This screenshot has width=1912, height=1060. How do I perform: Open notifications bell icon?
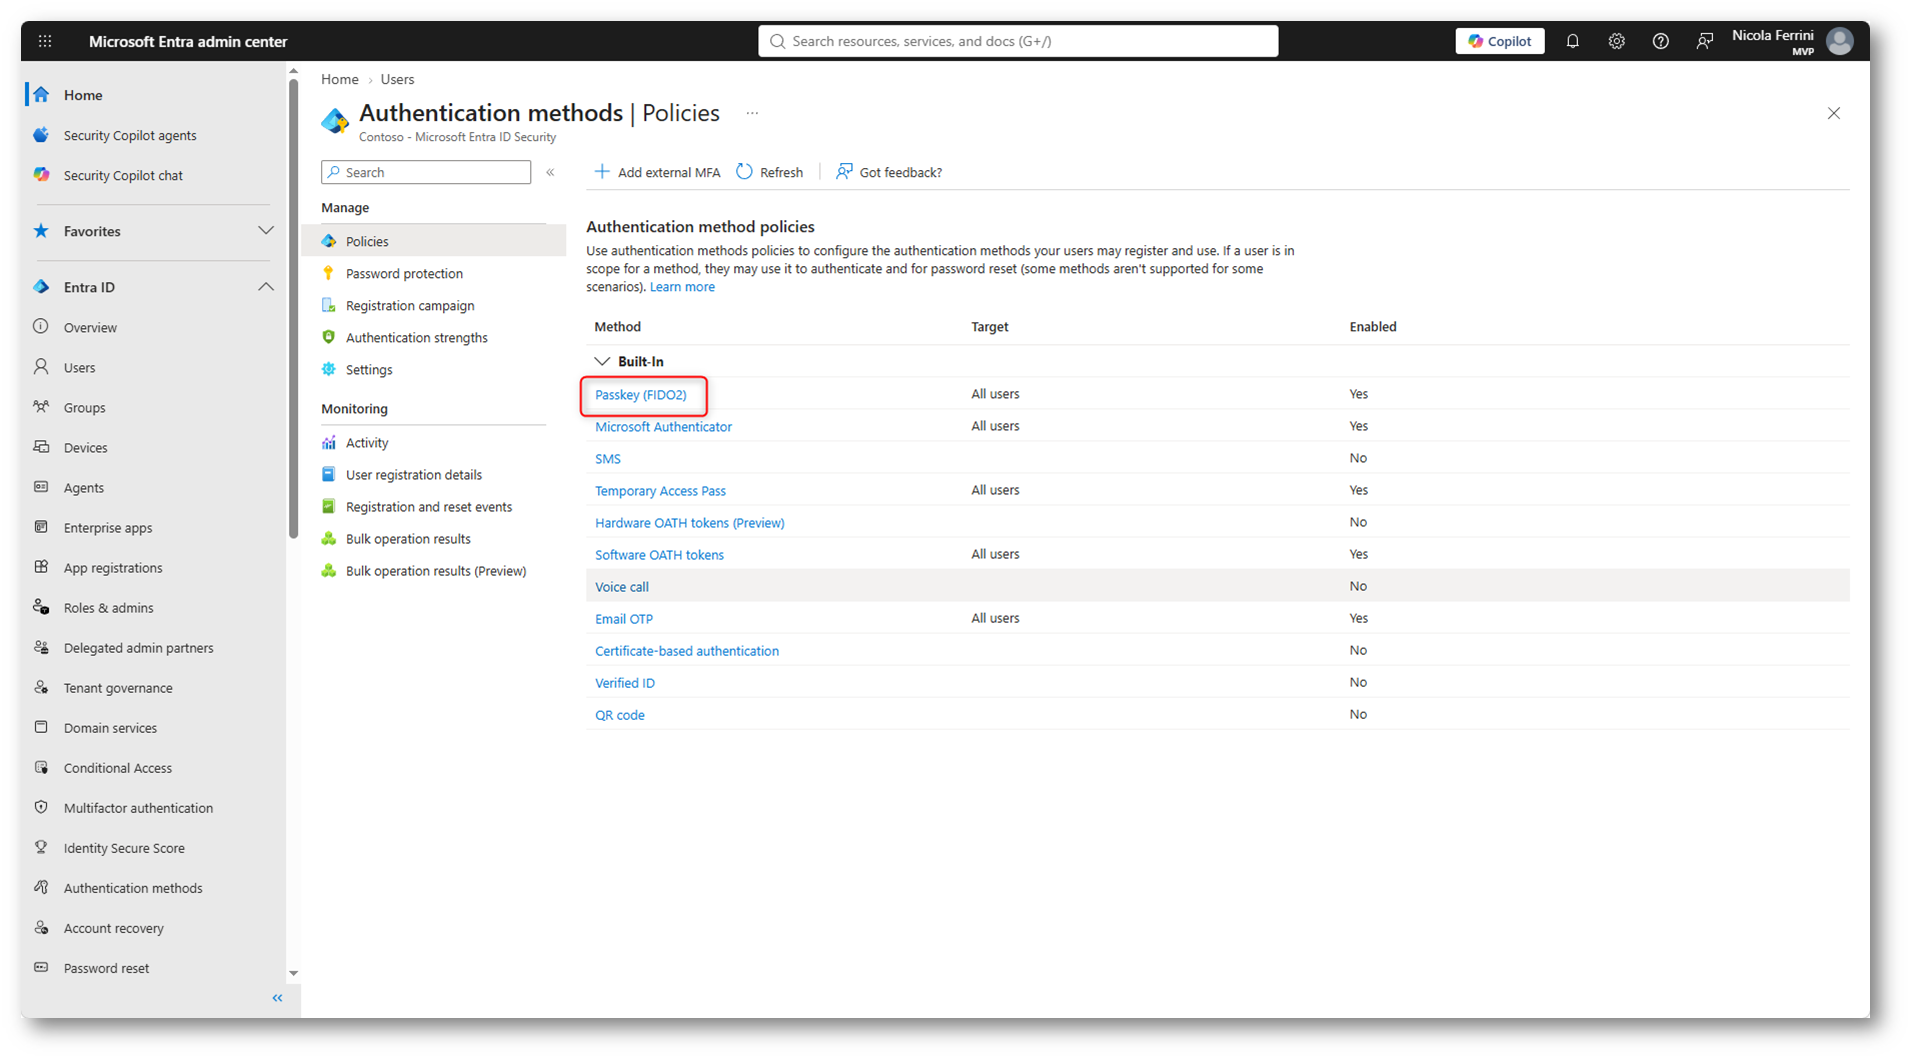1572,41
